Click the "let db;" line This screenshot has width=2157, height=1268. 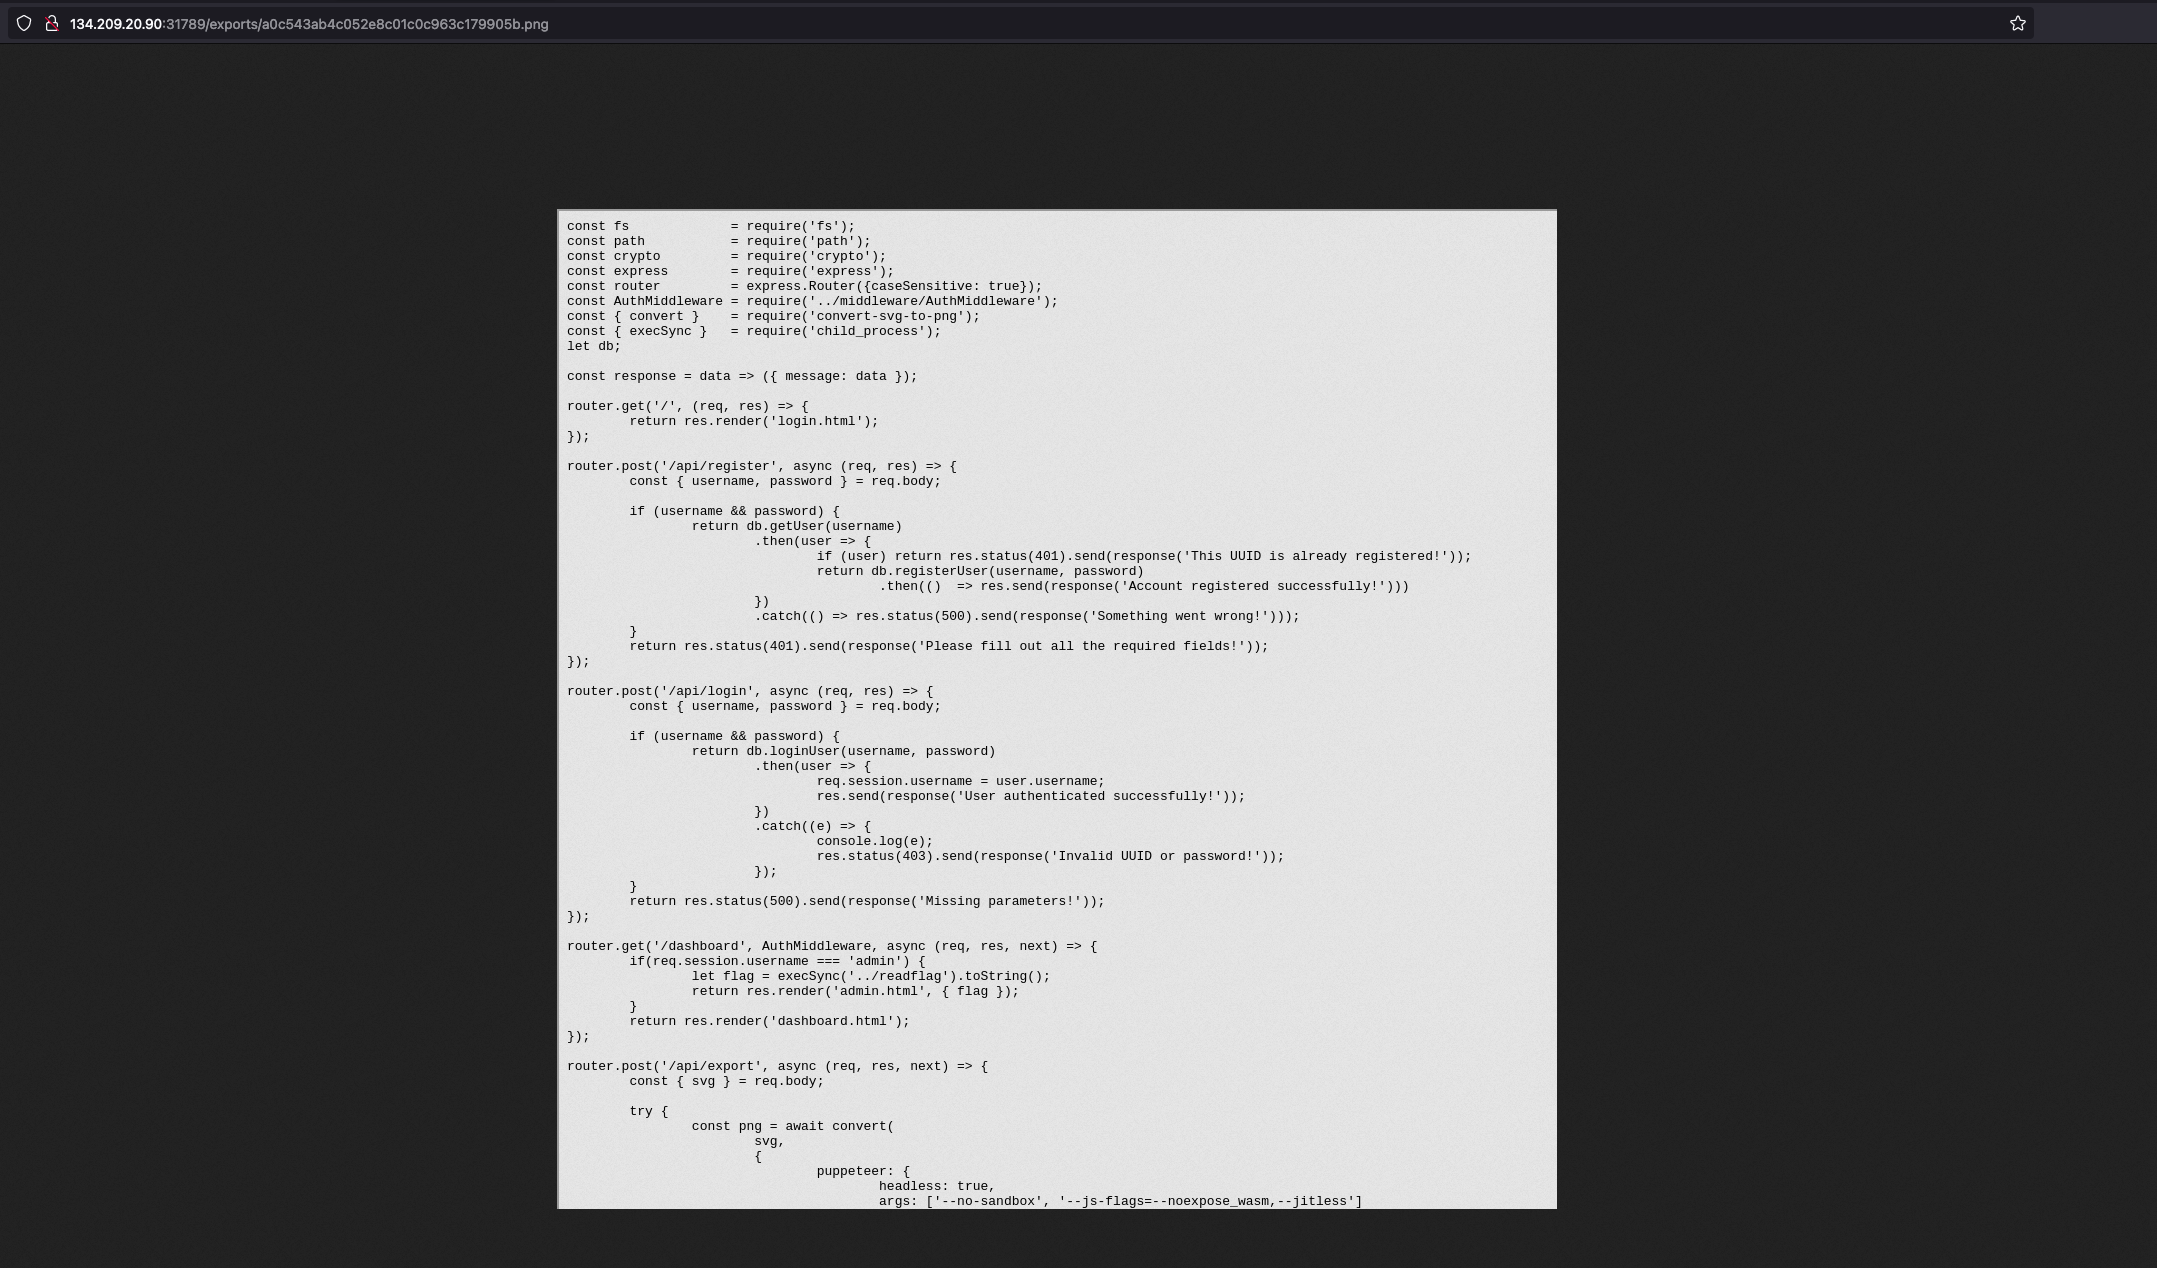(594, 346)
